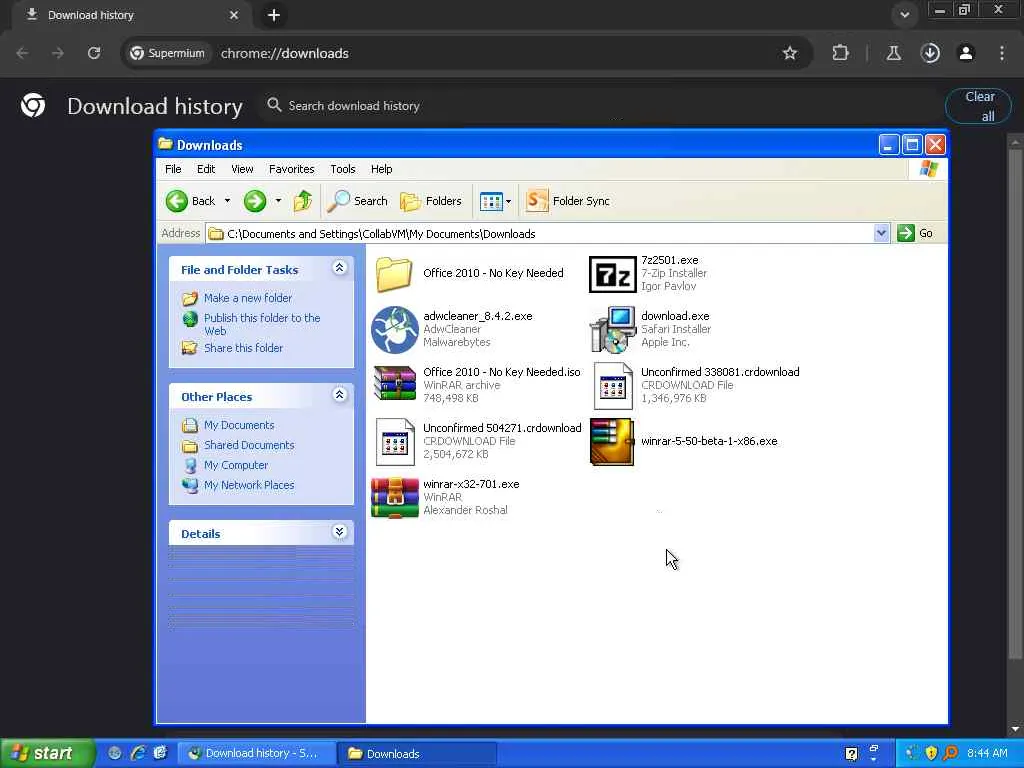Viewport: 1024px width, 768px height.
Task: Open the Forward button history dropdown arrow
Action: point(278,201)
